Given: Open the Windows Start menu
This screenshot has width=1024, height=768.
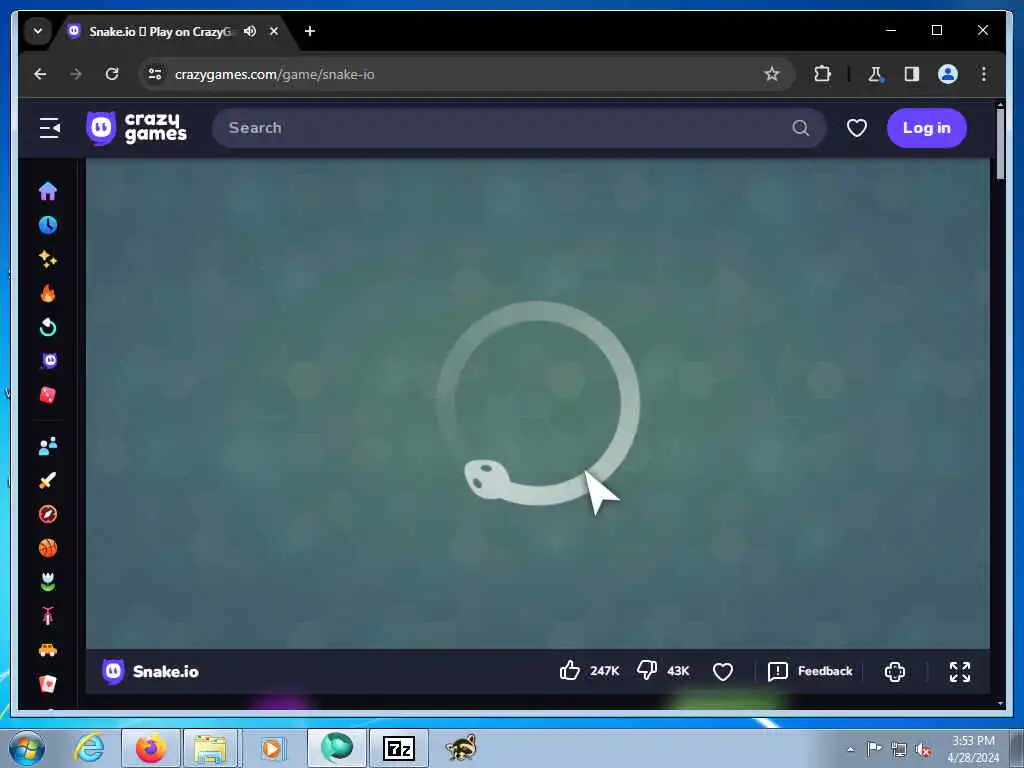Looking at the screenshot, I should (x=27, y=748).
